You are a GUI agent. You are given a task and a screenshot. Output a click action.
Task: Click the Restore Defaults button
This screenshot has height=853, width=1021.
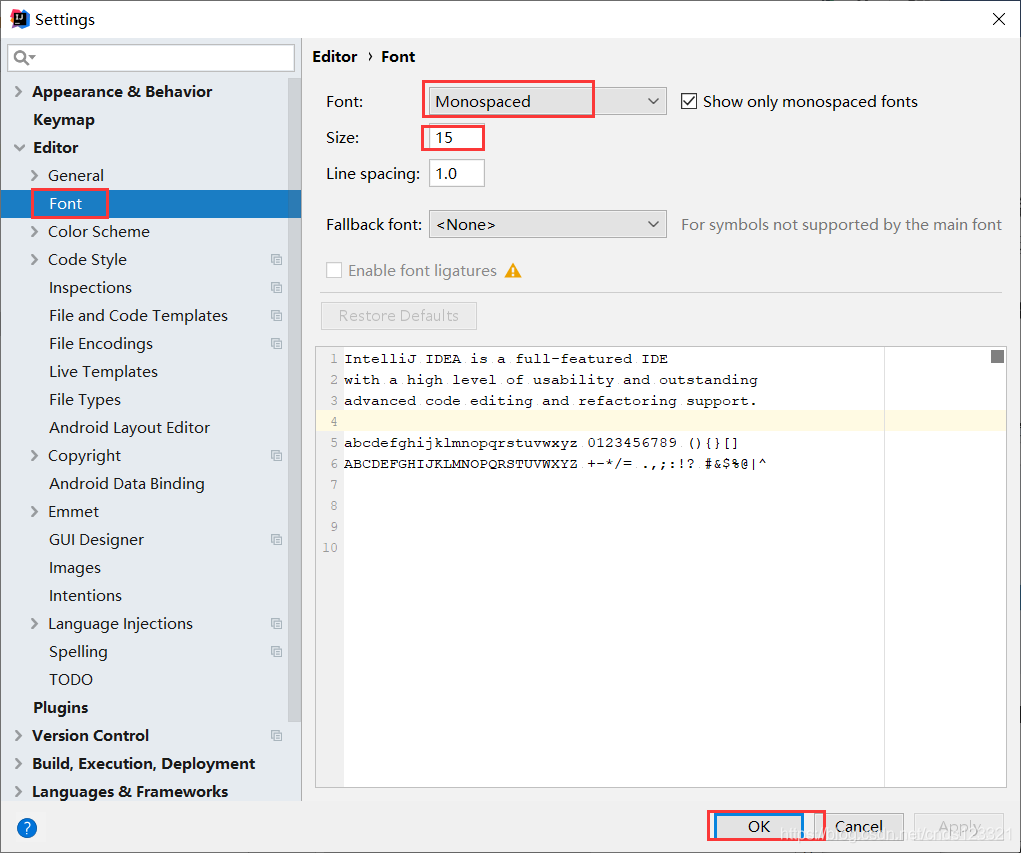coord(399,315)
